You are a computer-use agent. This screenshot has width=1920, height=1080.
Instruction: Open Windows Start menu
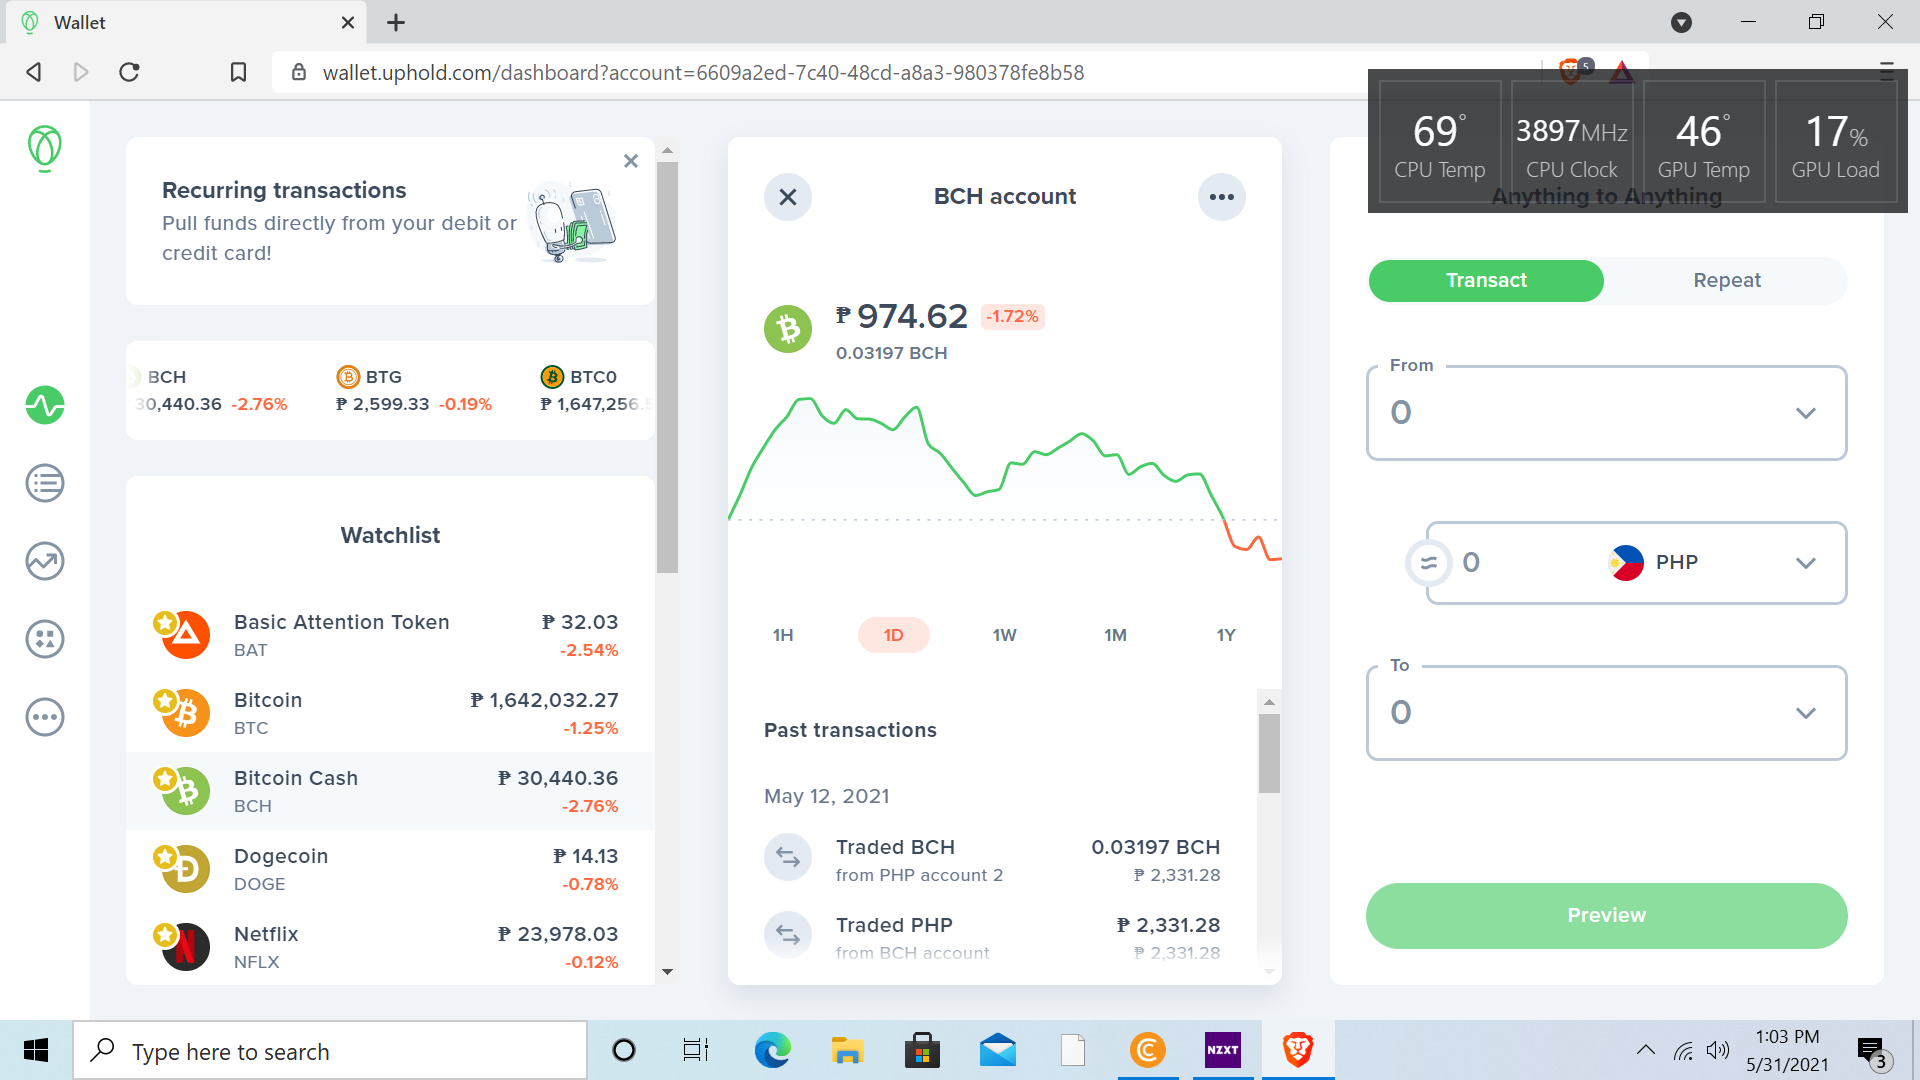point(36,1050)
